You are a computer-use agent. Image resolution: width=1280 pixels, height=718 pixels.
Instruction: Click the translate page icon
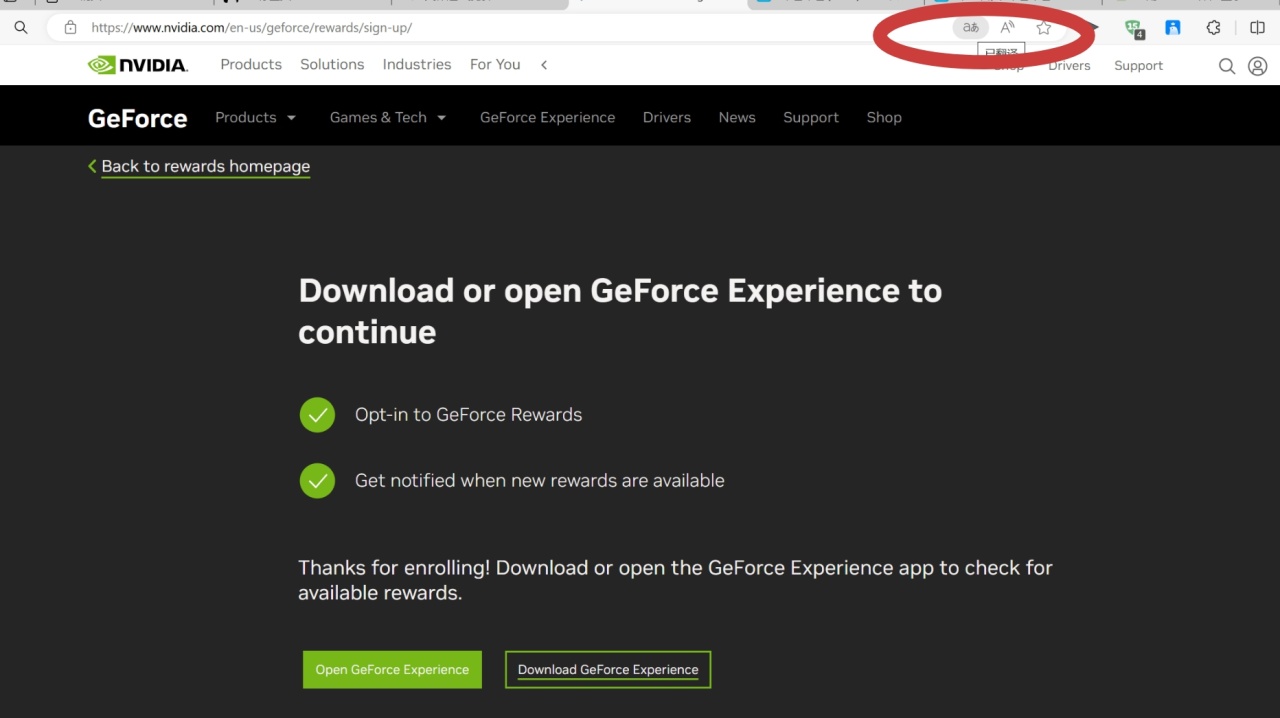click(x=970, y=28)
